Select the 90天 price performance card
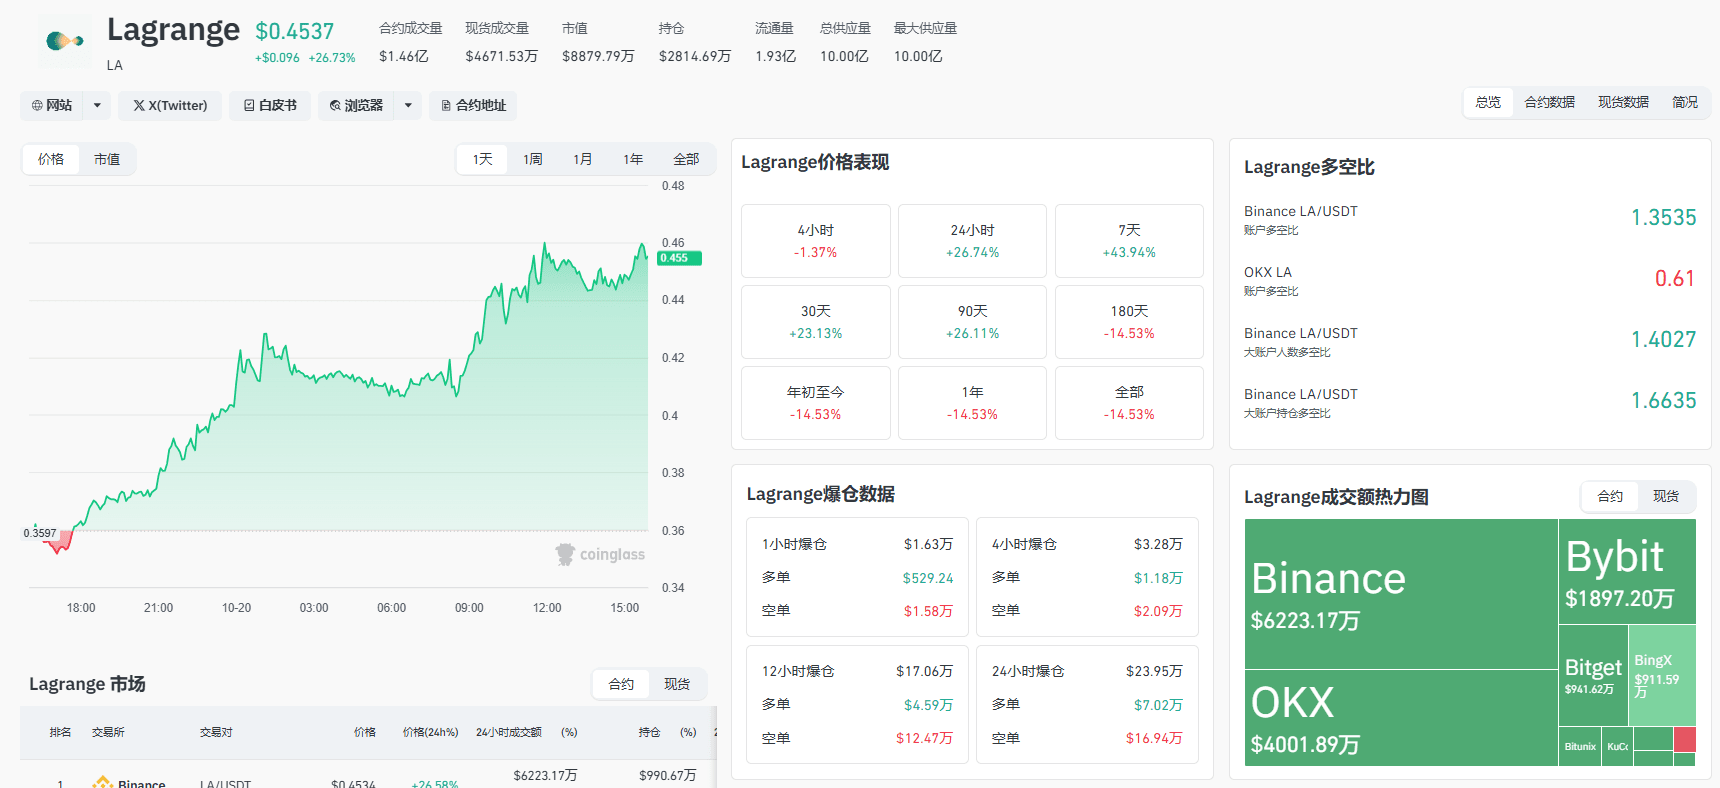Image resolution: width=1720 pixels, height=788 pixels. pos(972,322)
